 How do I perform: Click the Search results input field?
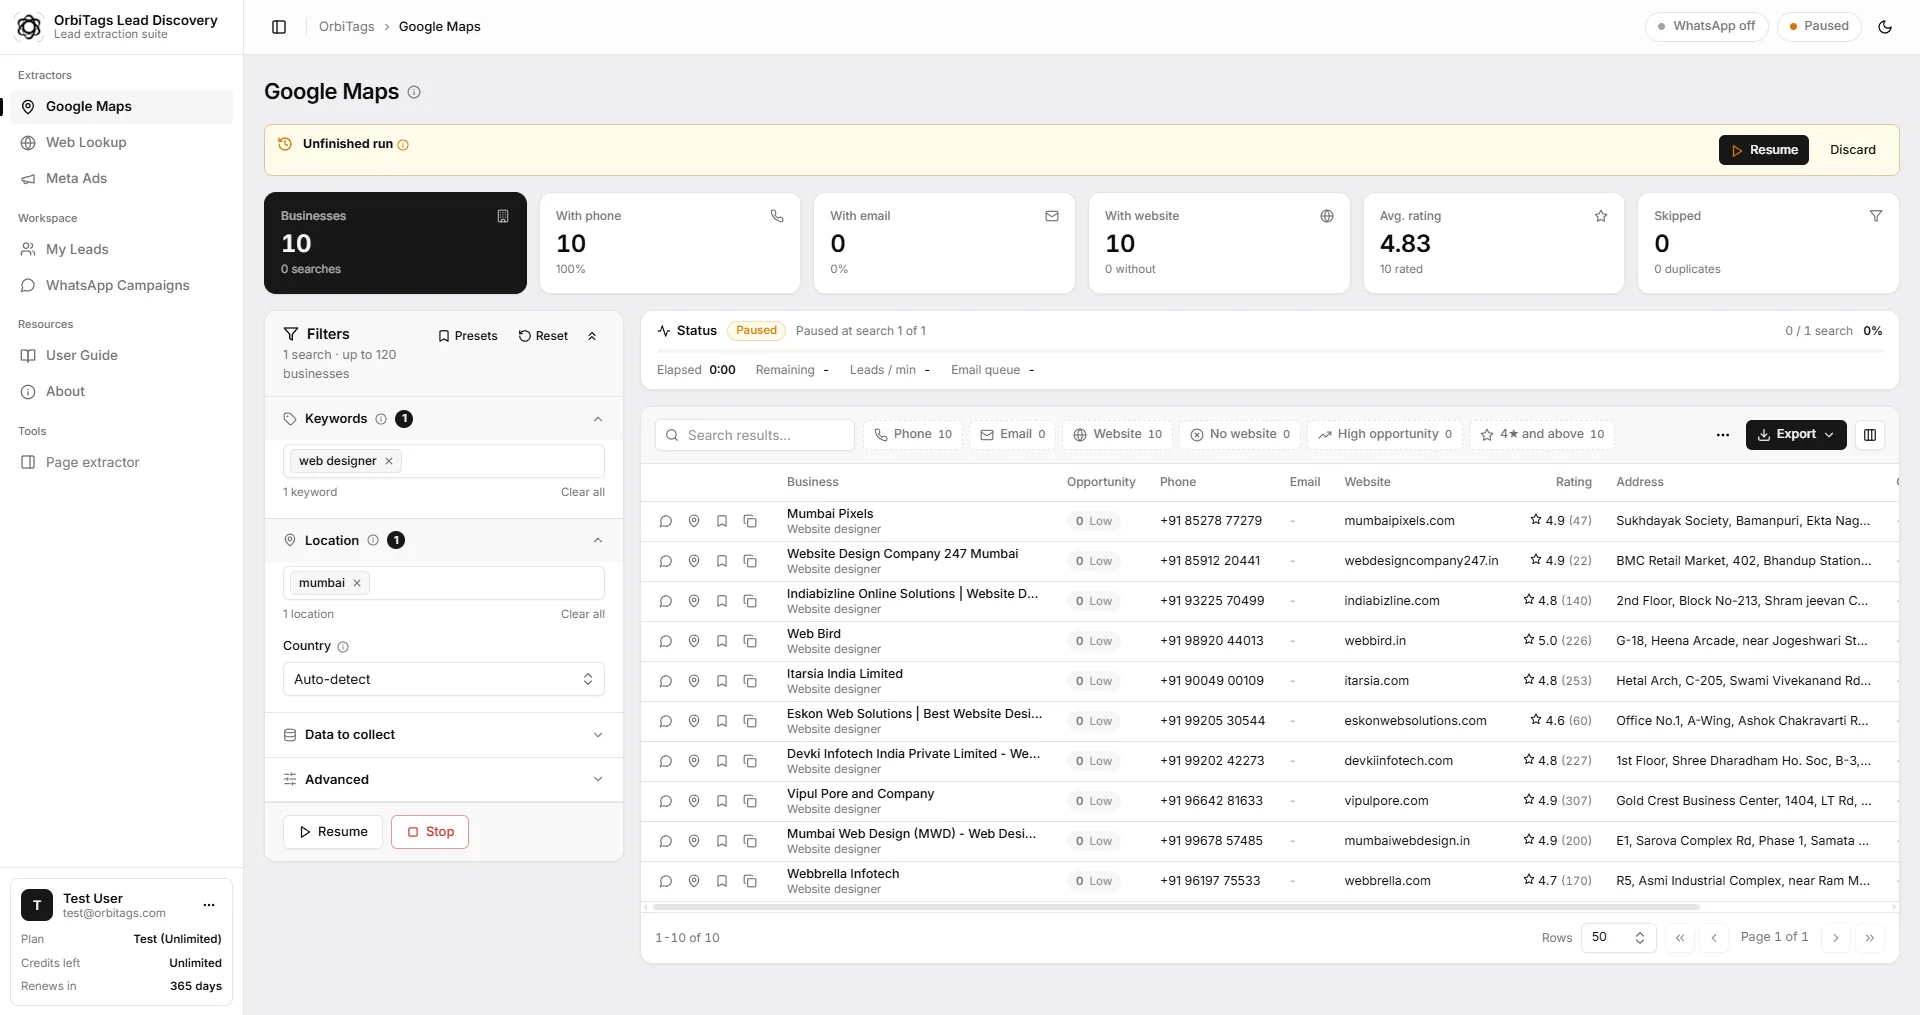(755, 435)
